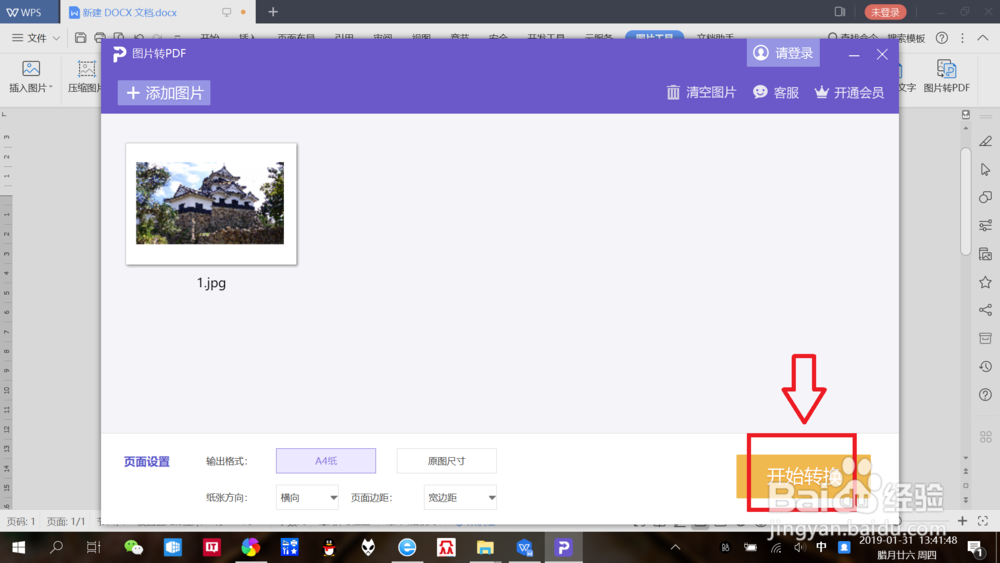1000x563 pixels.
Task: Click the save icon in WPS quick toolbar
Action: 80,38
